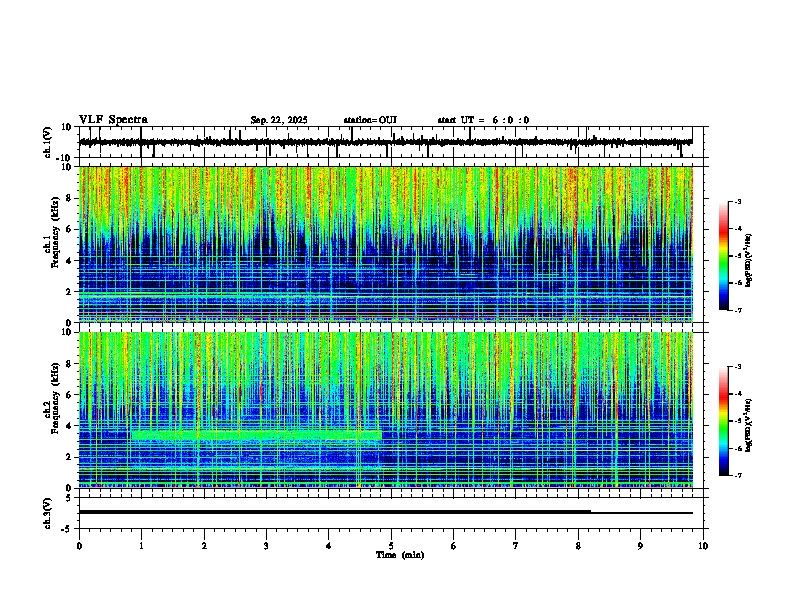Click the time axis label "10"
Screen dimensions: 792x612
click(x=703, y=546)
